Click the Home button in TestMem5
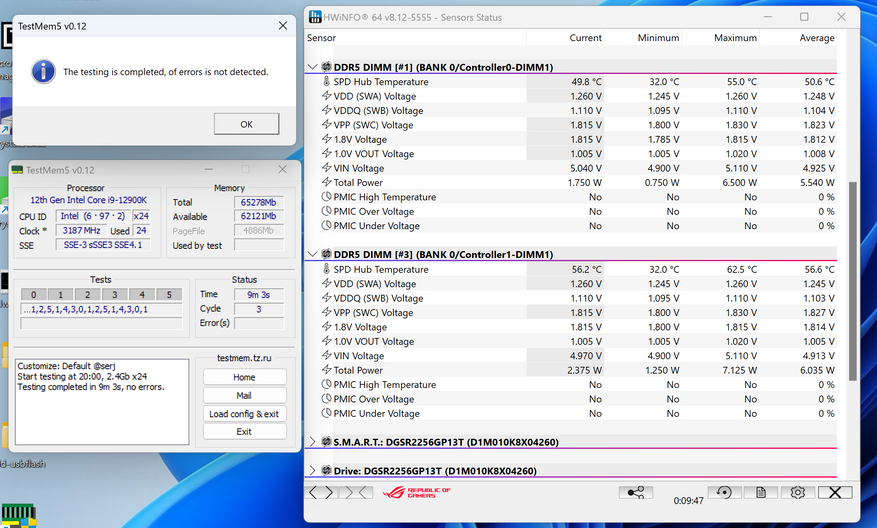Image resolution: width=877 pixels, height=528 pixels. coord(244,377)
